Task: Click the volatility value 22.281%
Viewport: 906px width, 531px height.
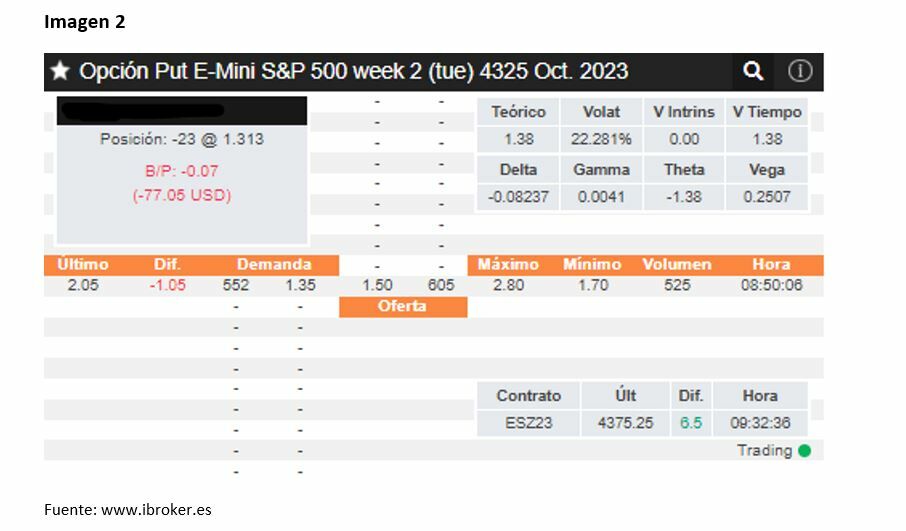Action: [x=601, y=139]
